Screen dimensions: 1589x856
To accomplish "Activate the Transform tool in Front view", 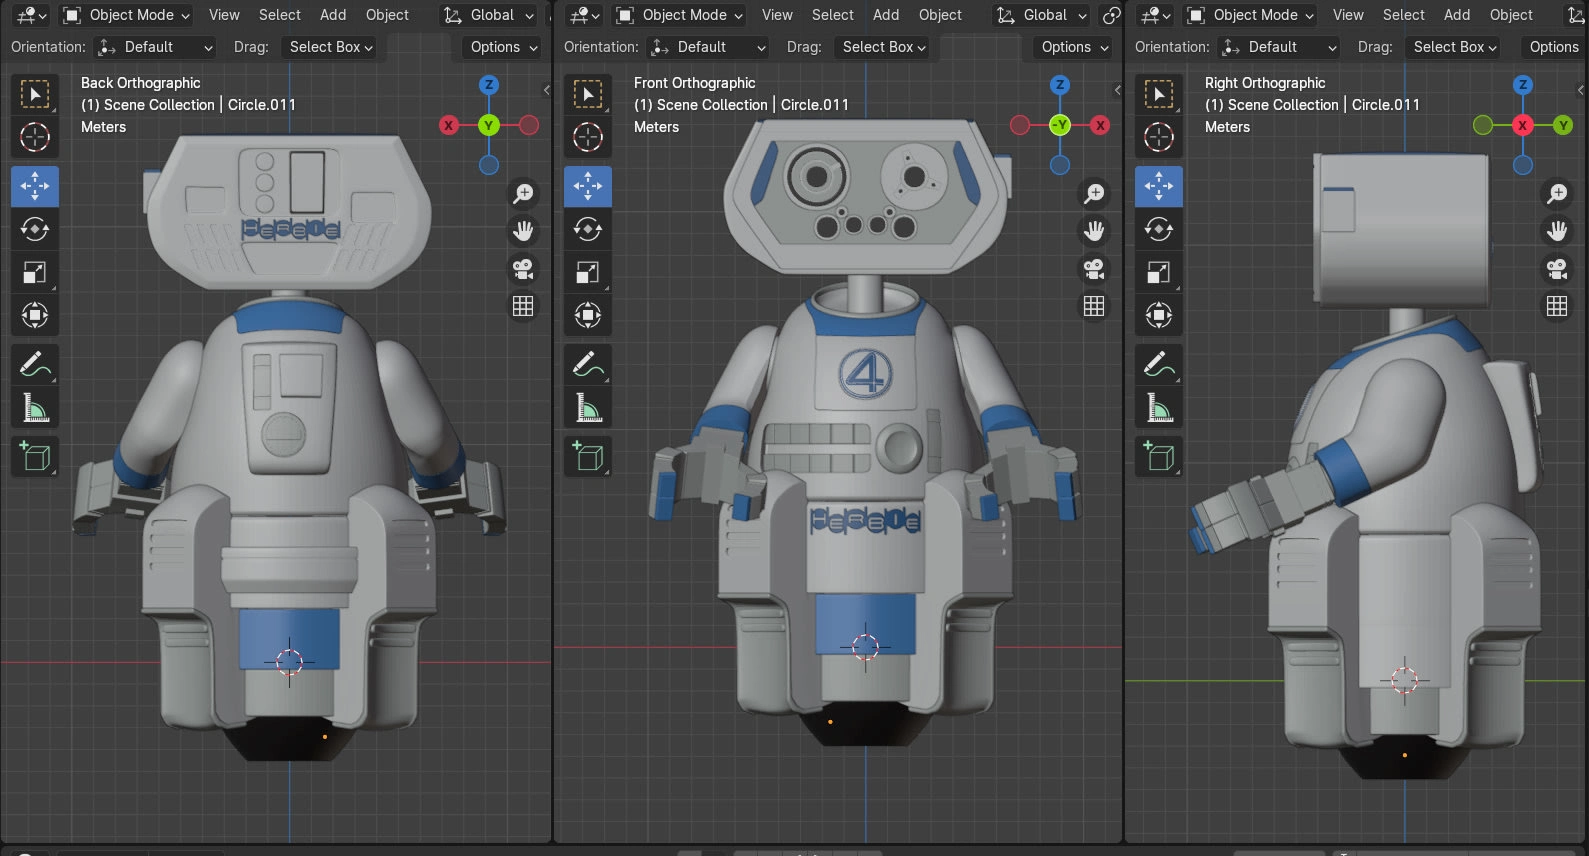I will tap(588, 315).
